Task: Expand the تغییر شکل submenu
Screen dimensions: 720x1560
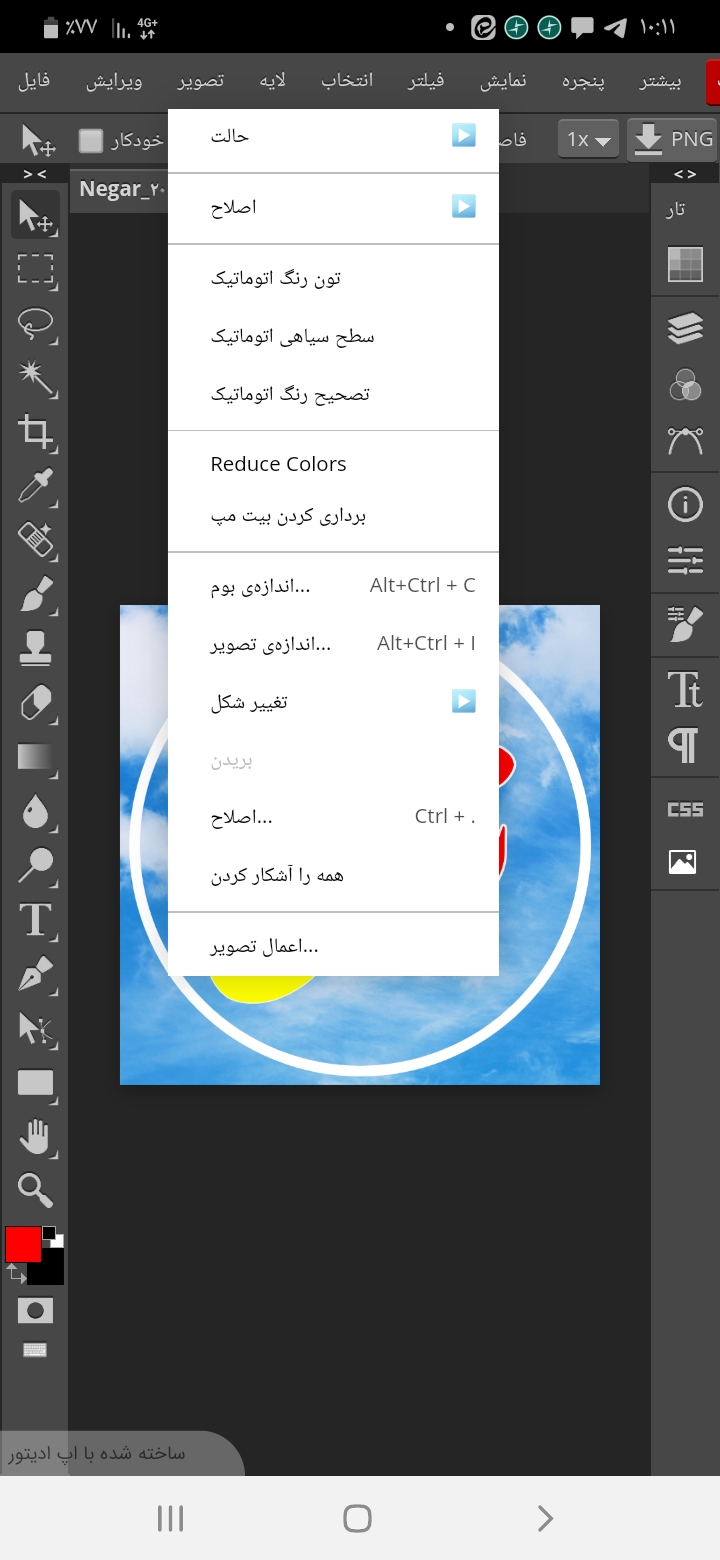Action: point(333,702)
